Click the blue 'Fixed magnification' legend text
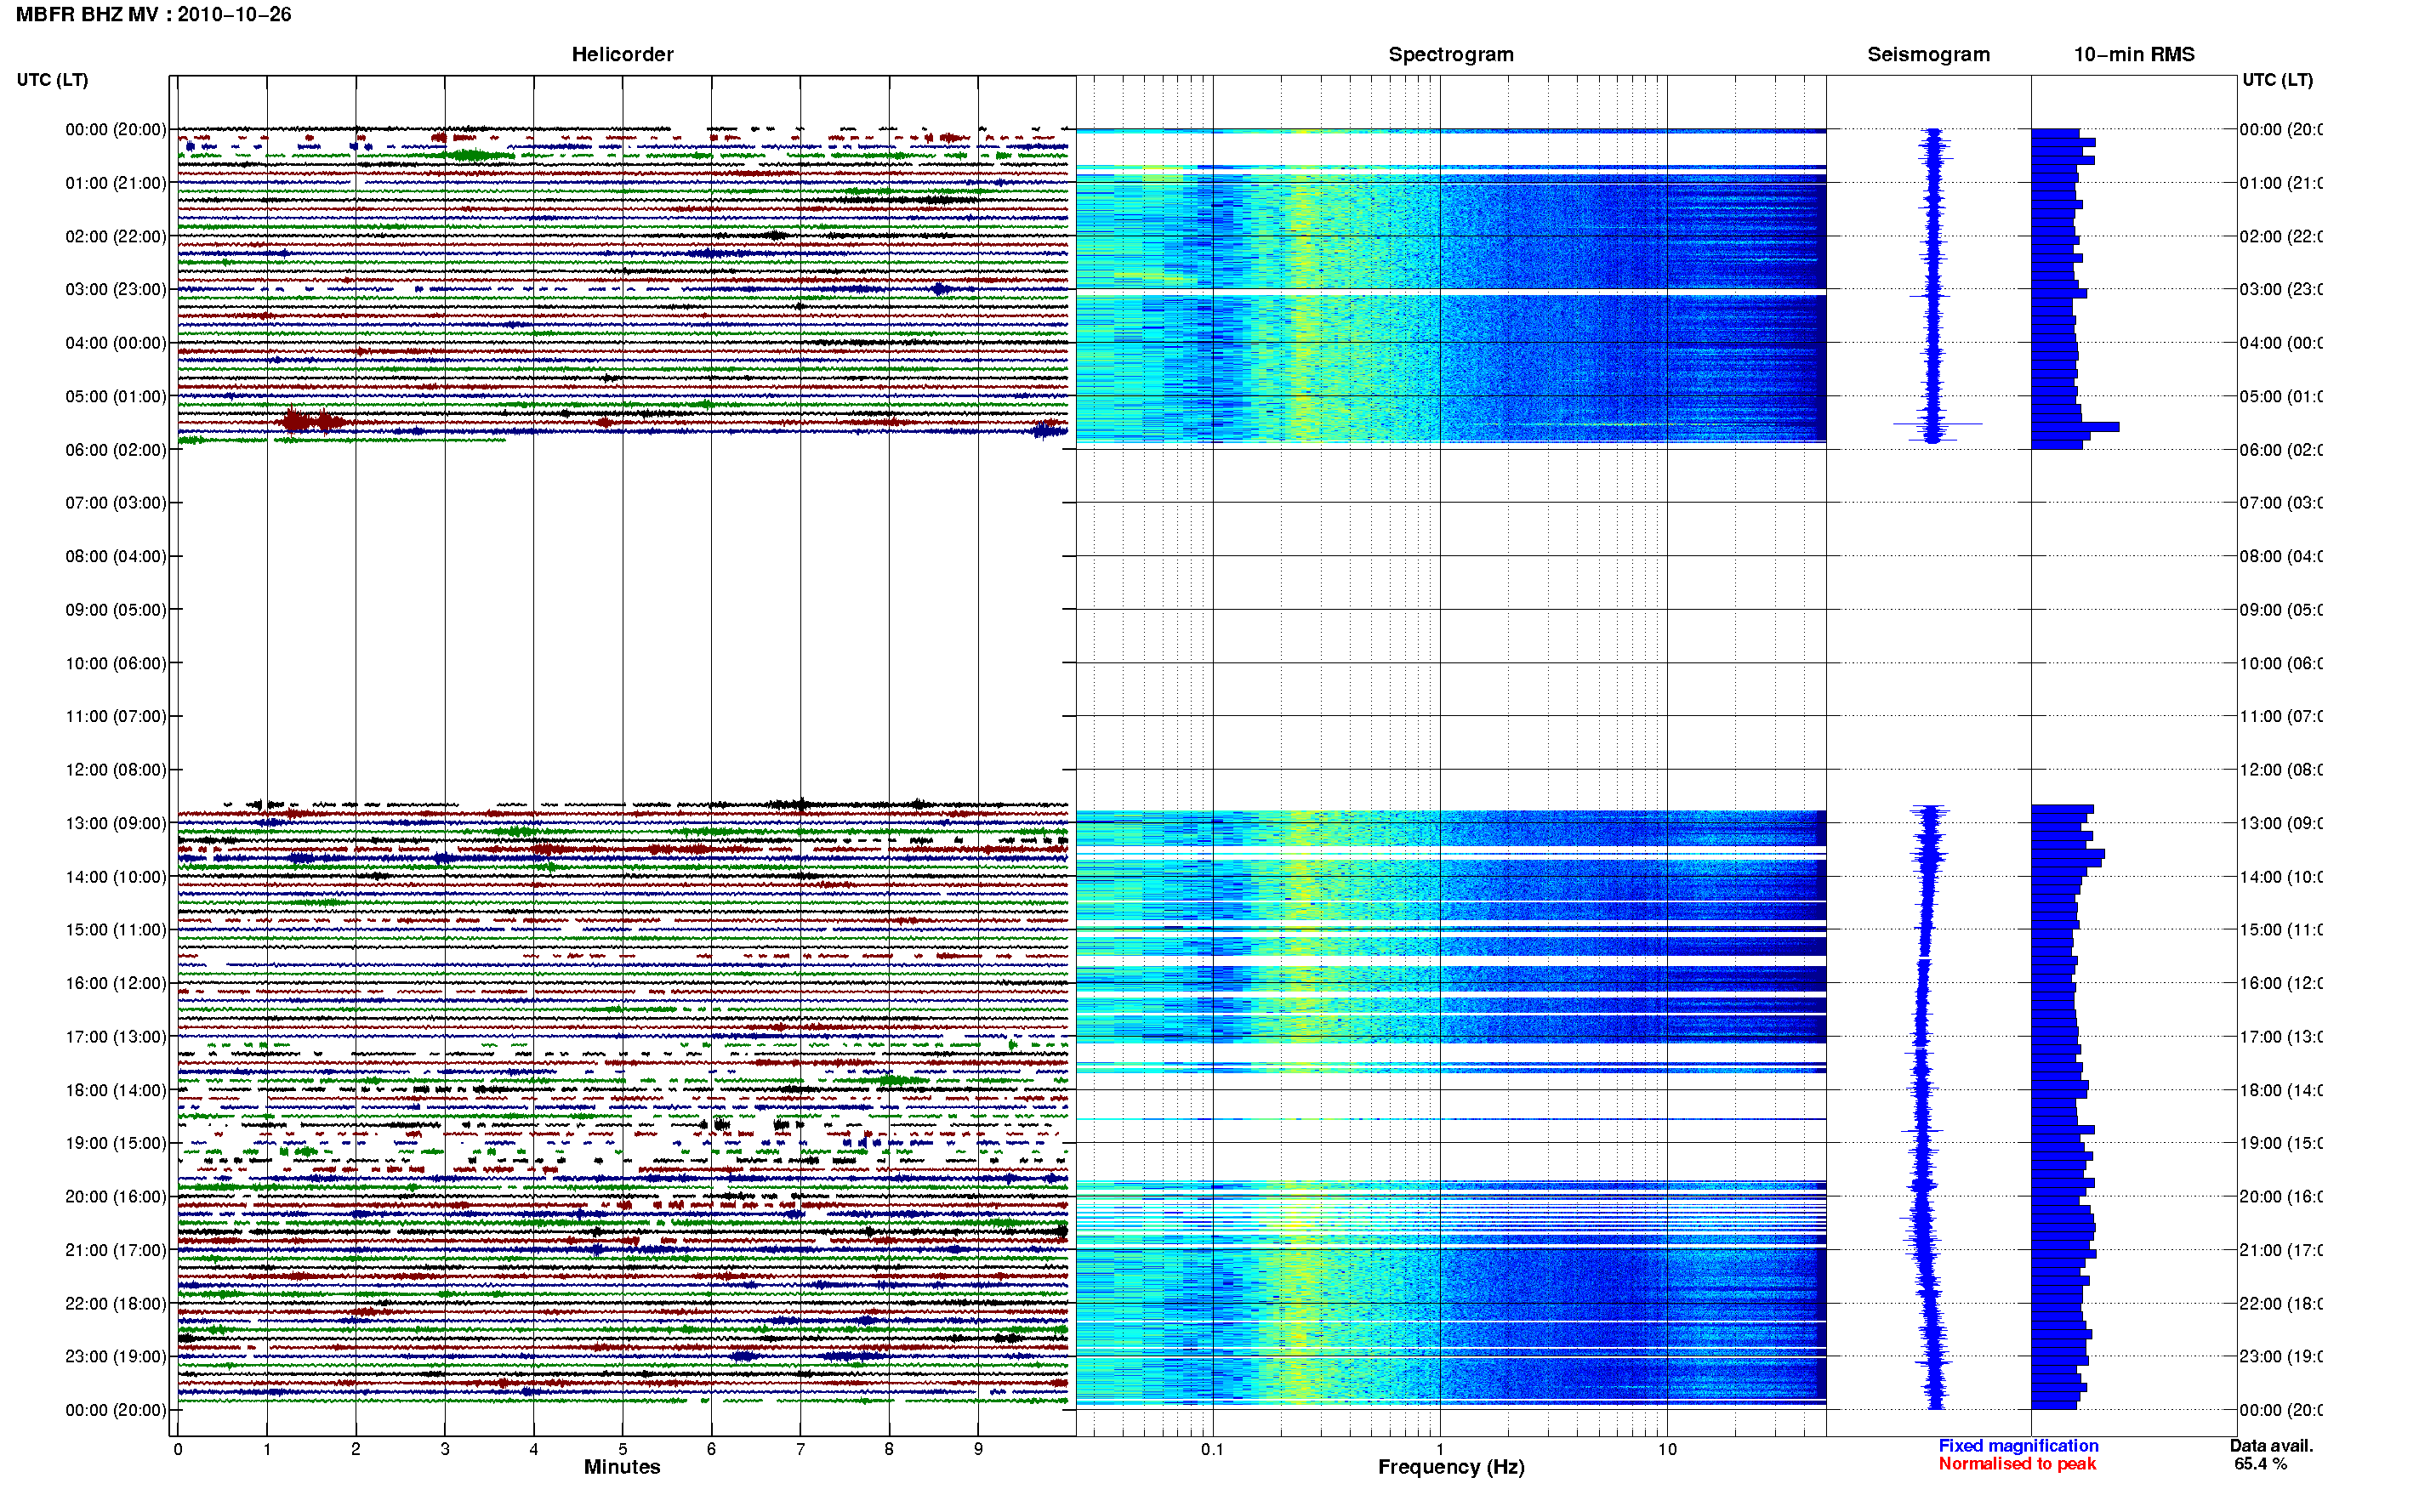 tap(2018, 1446)
